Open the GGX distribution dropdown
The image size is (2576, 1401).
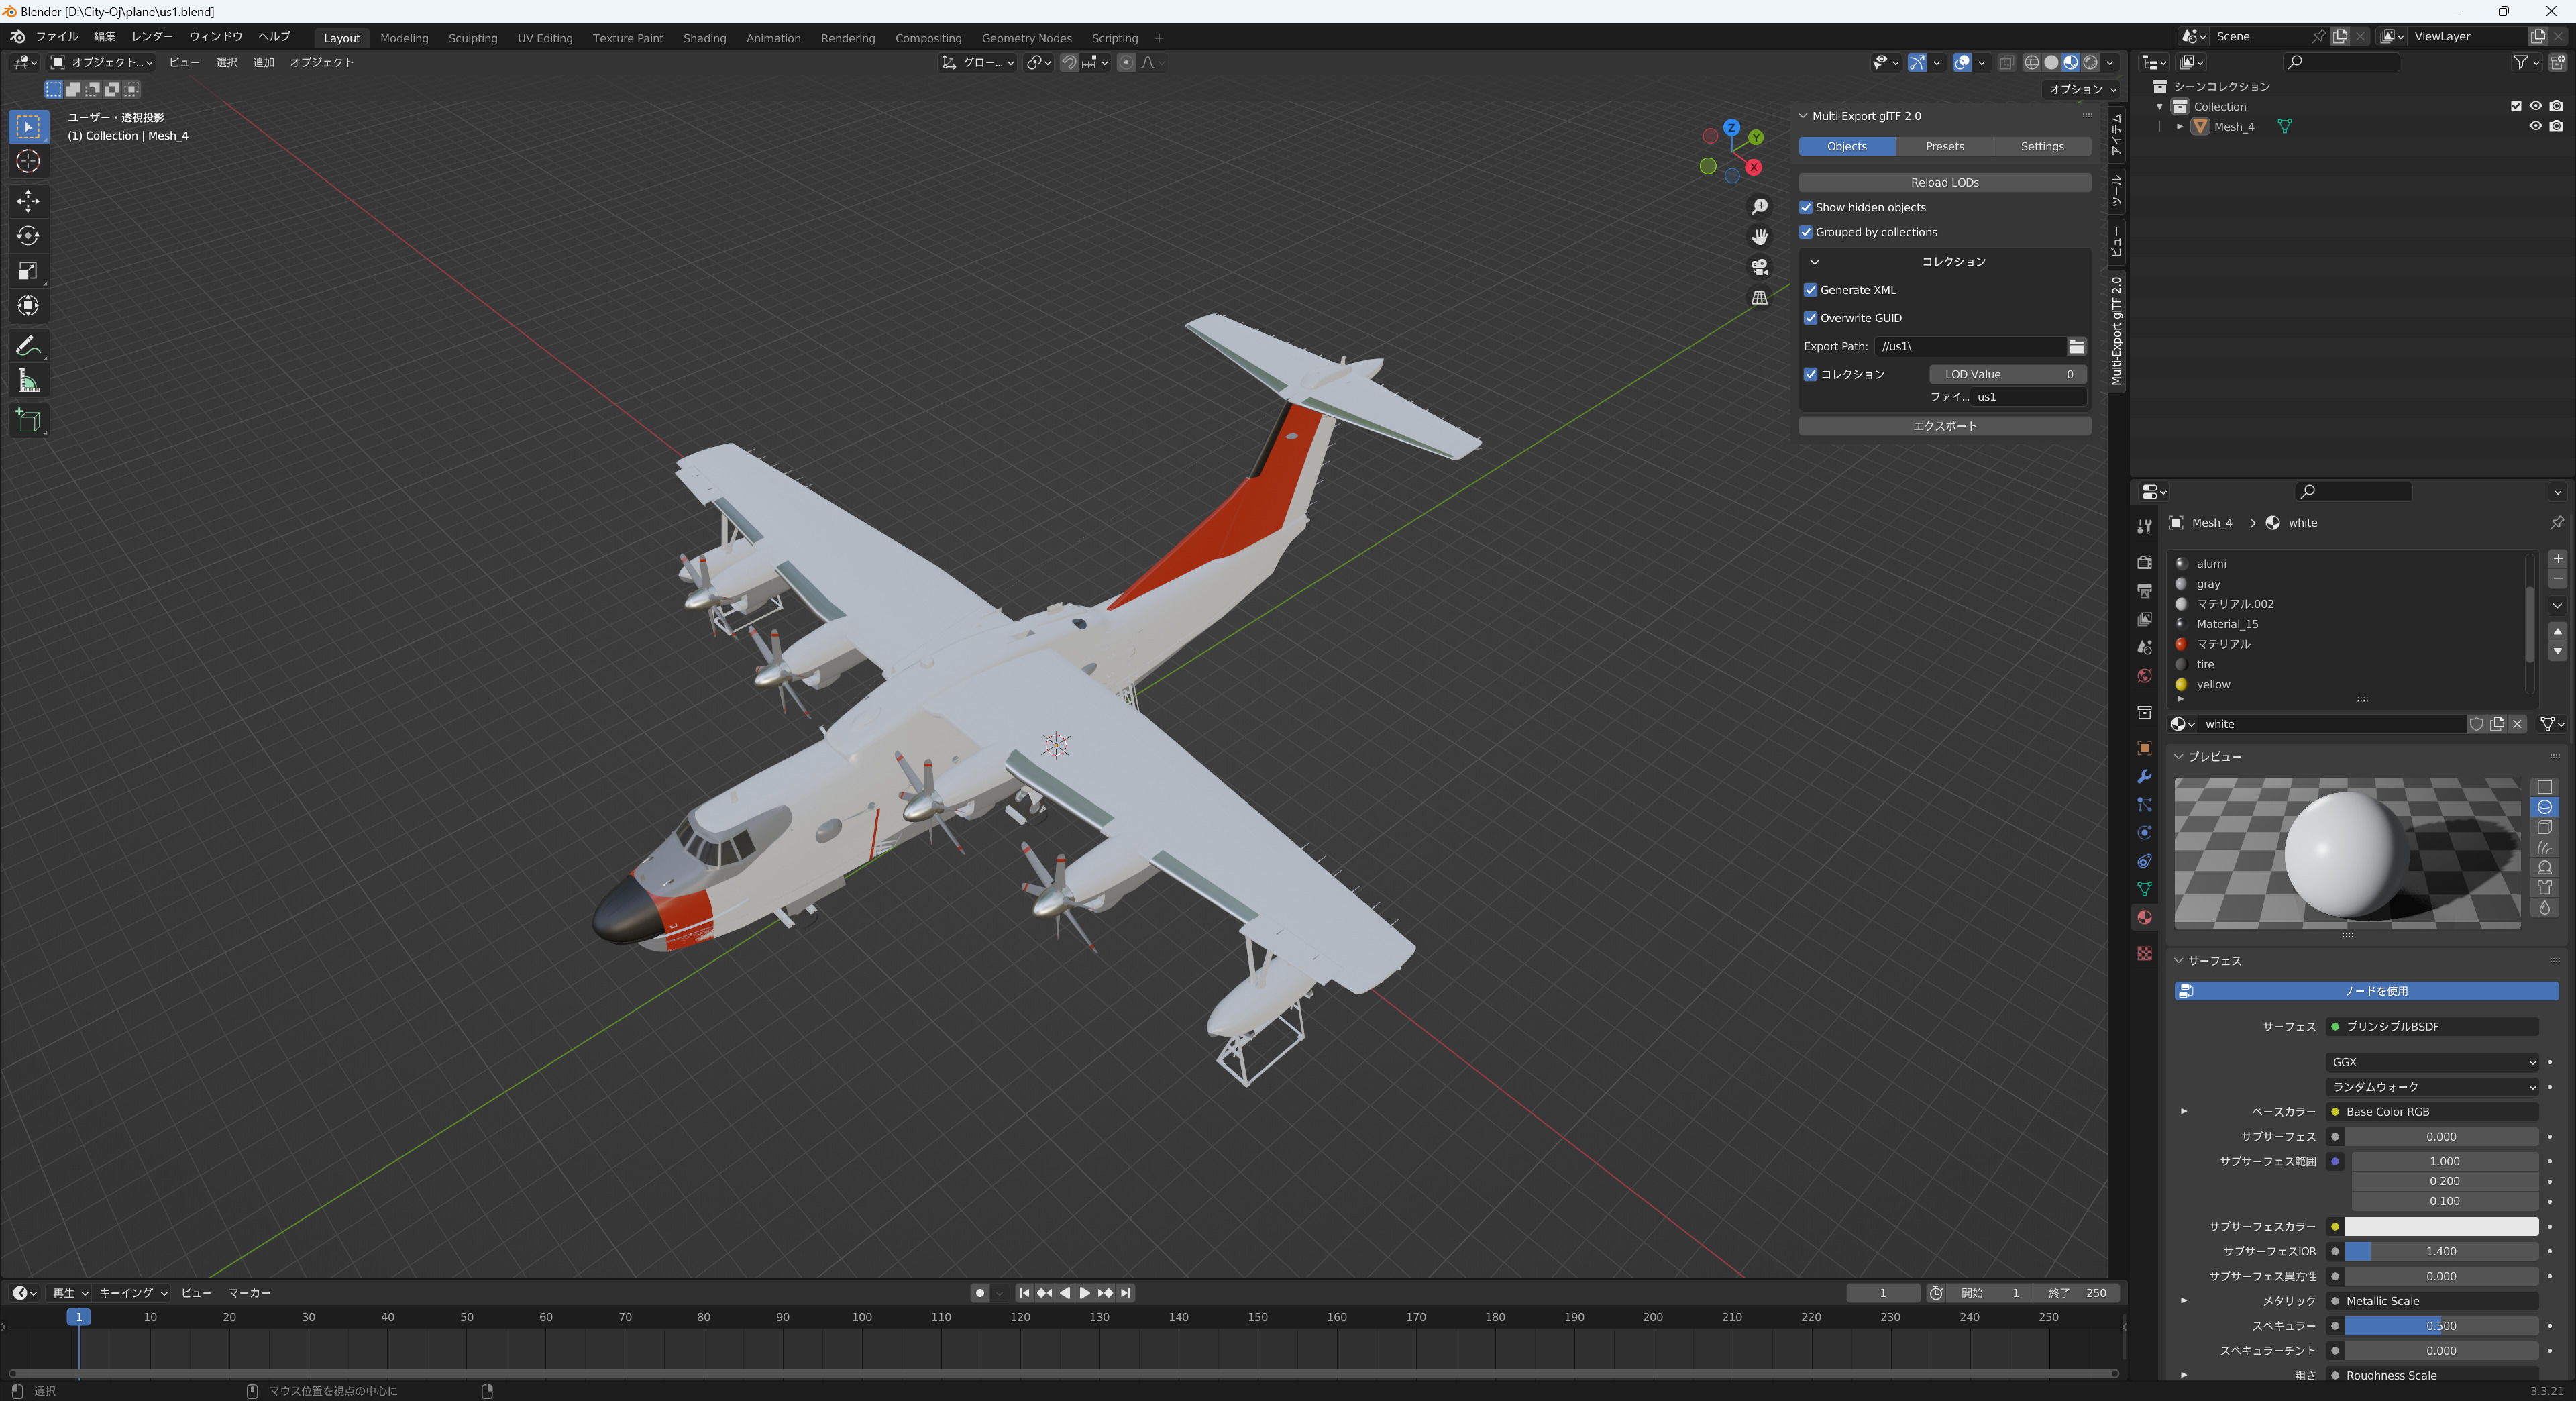pos(2433,1062)
